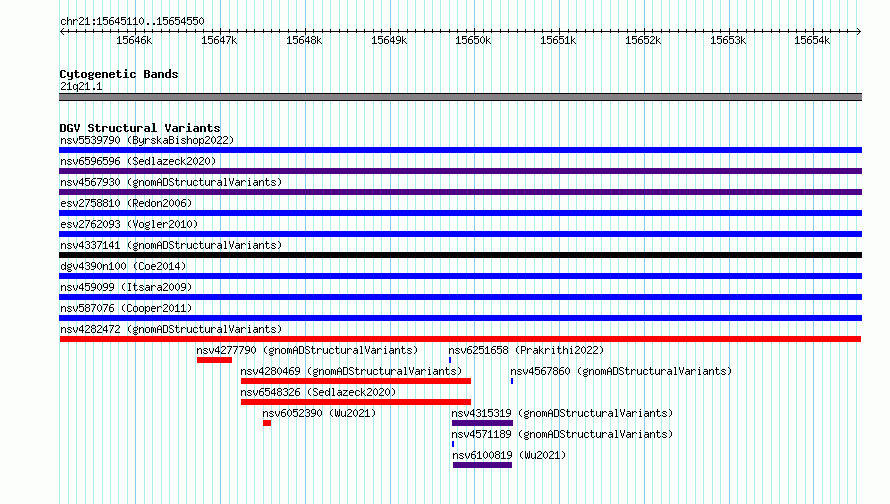Select the purple nsv4315319 variant bar
This screenshot has width=890, height=504.
click(482, 423)
